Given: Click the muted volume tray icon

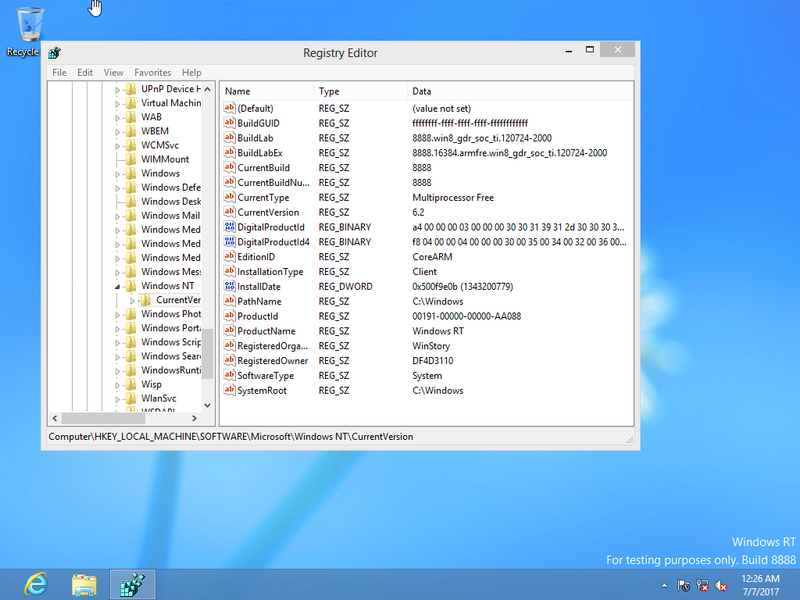Looking at the screenshot, I should (x=721, y=586).
